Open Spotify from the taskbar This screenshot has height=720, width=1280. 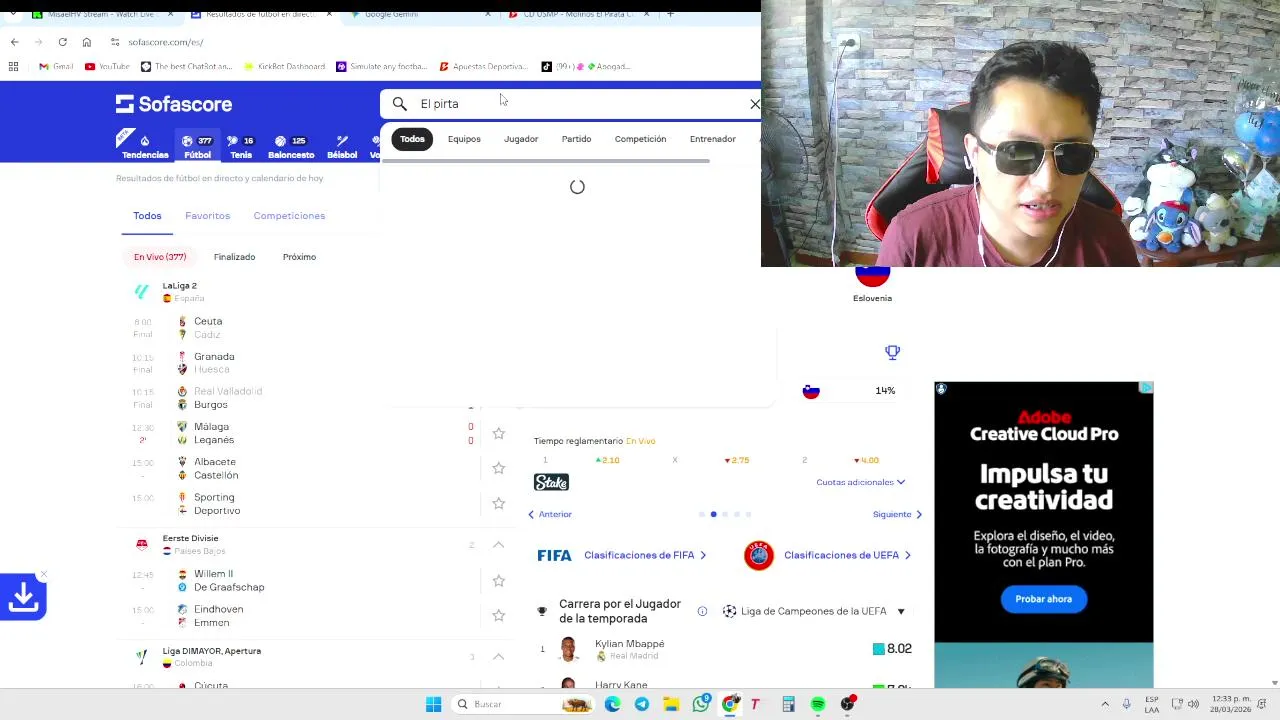pyautogui.click(x=818, y=704)
